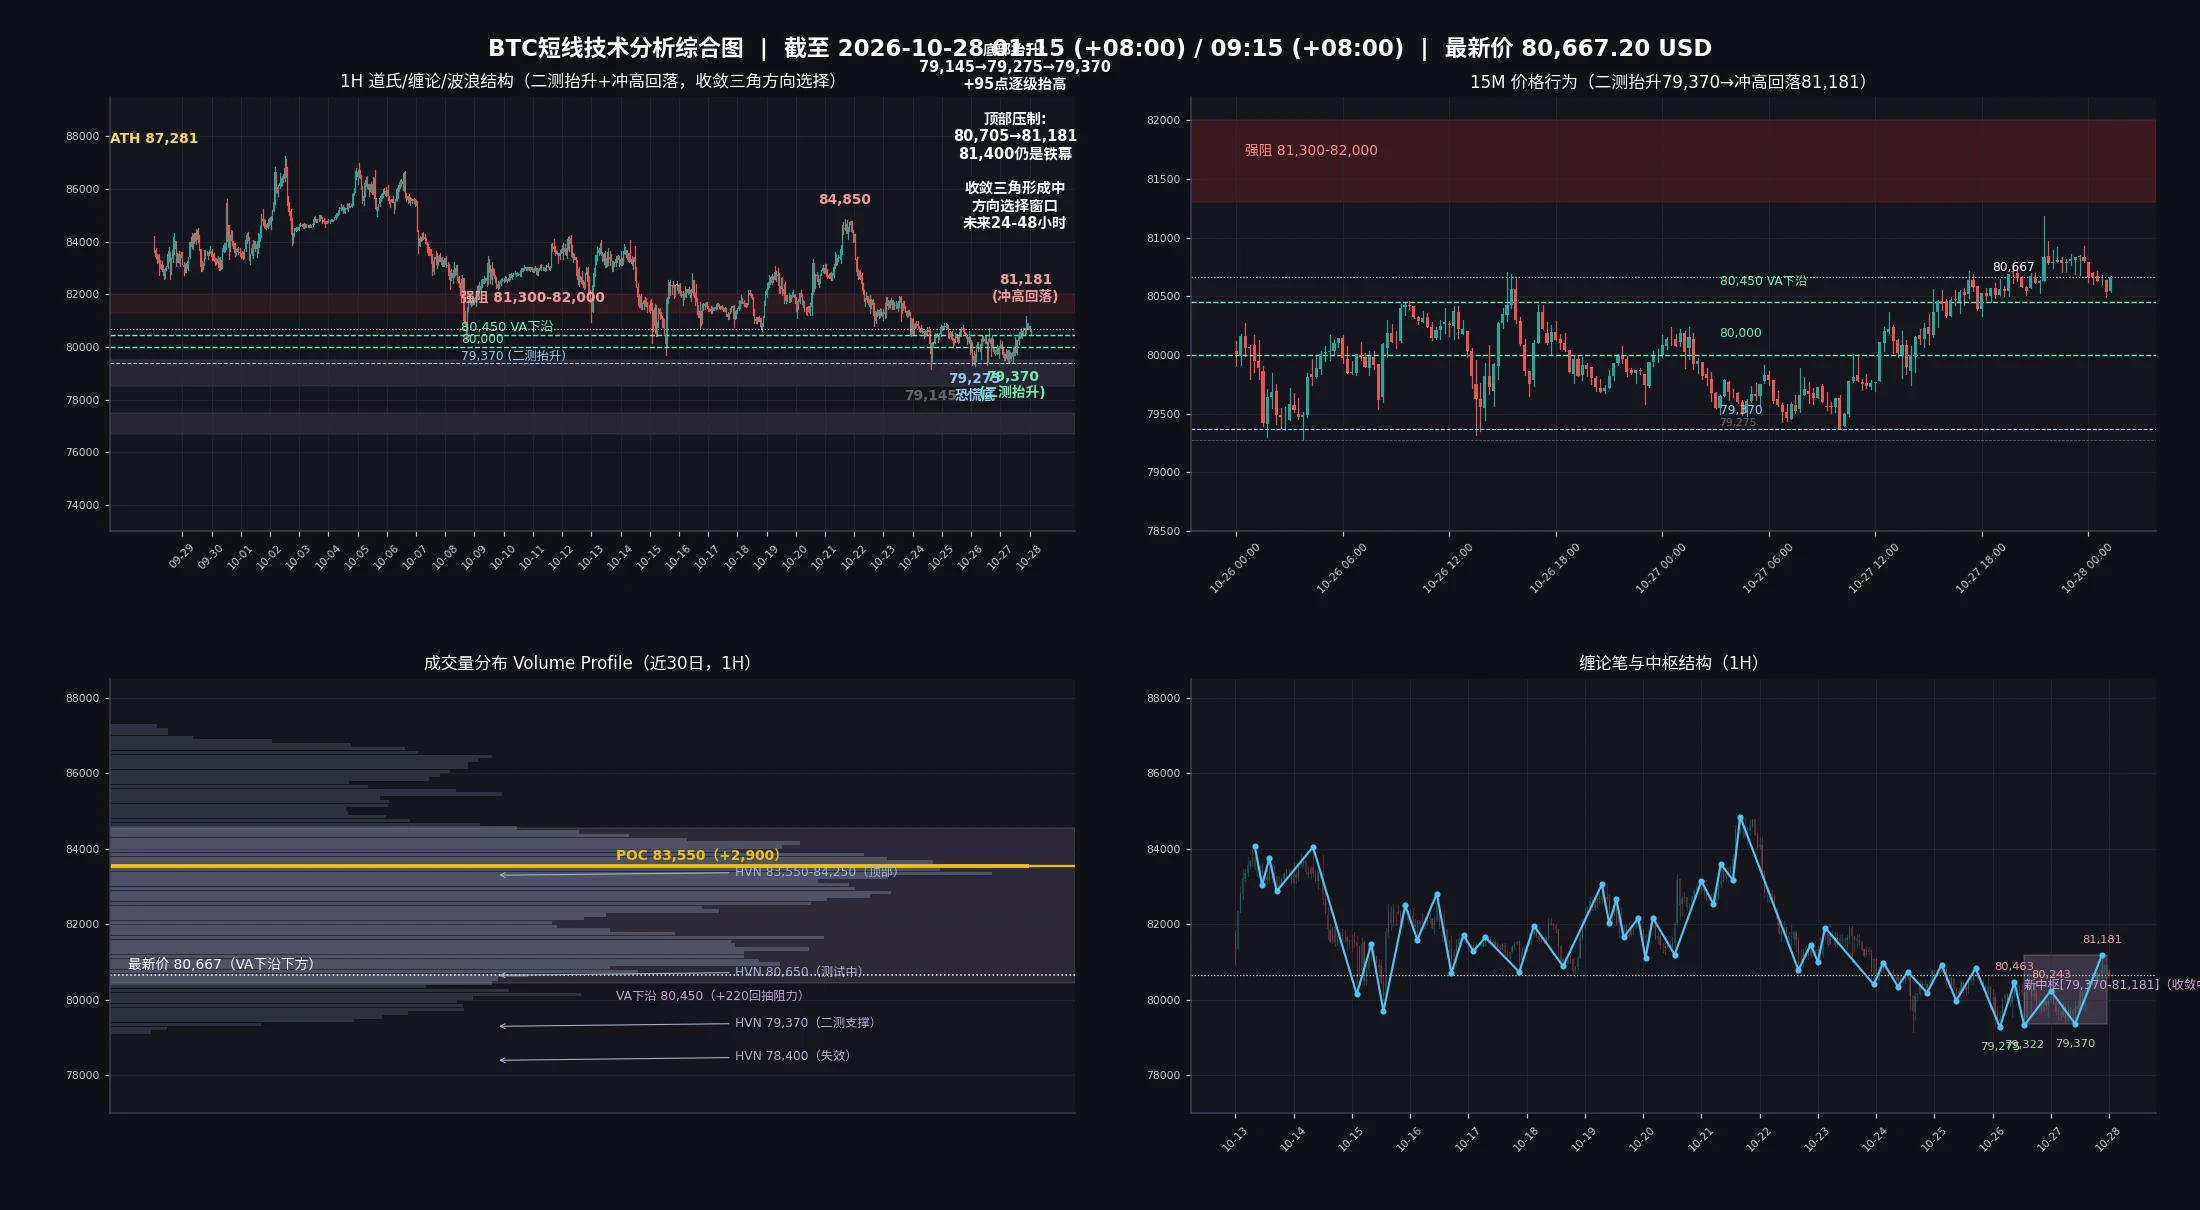Click the purple 新中枢 box in 缠论 chart

point(2065,990)
